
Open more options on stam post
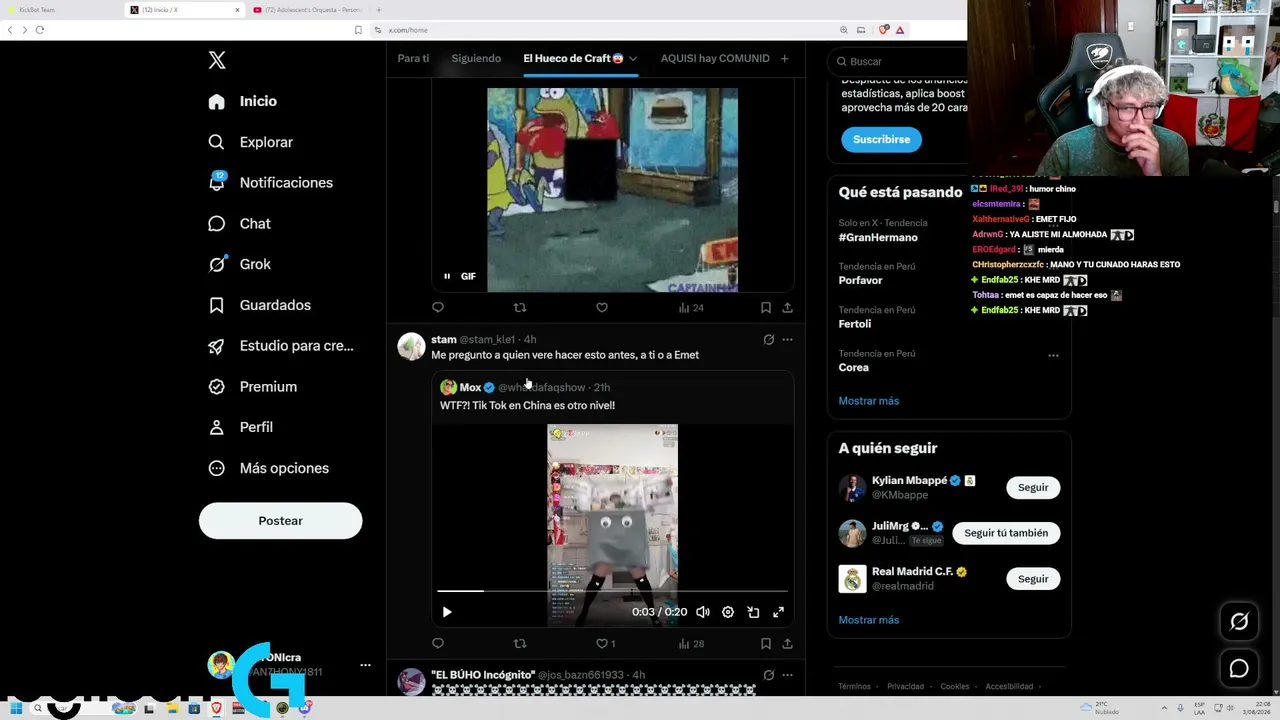pyautogui.click(x=788, y=340)
